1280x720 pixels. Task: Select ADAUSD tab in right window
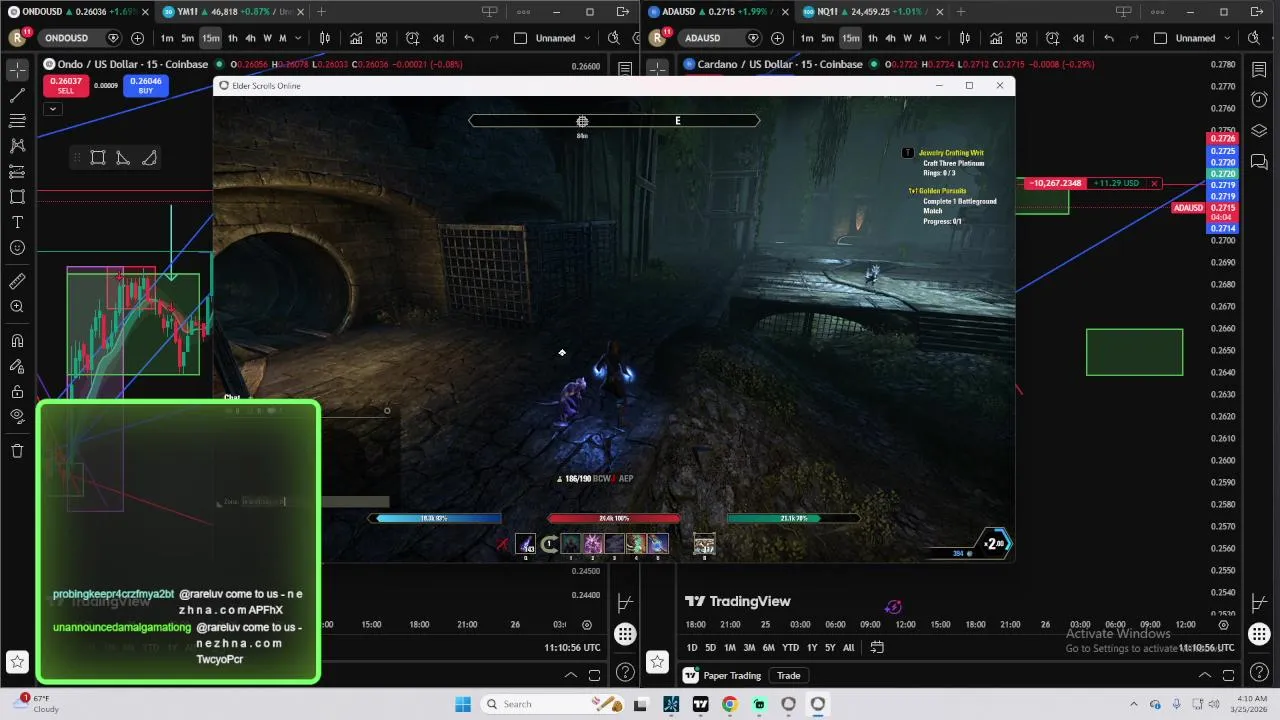coord(718,12)
